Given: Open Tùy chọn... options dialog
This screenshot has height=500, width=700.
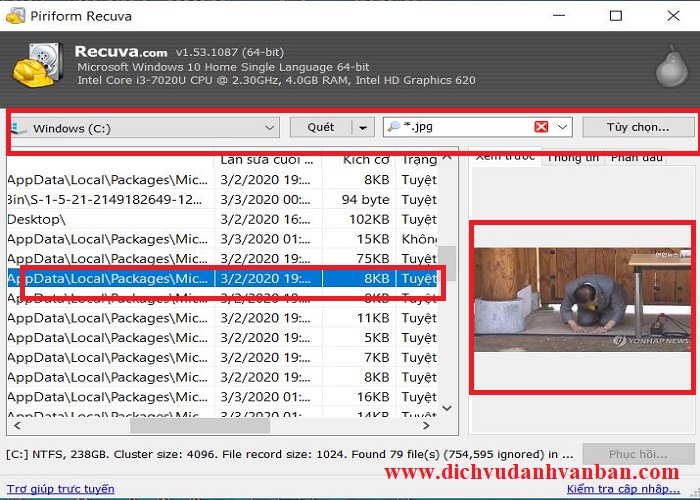Looking at the screenshot, I should pos(638,127).
